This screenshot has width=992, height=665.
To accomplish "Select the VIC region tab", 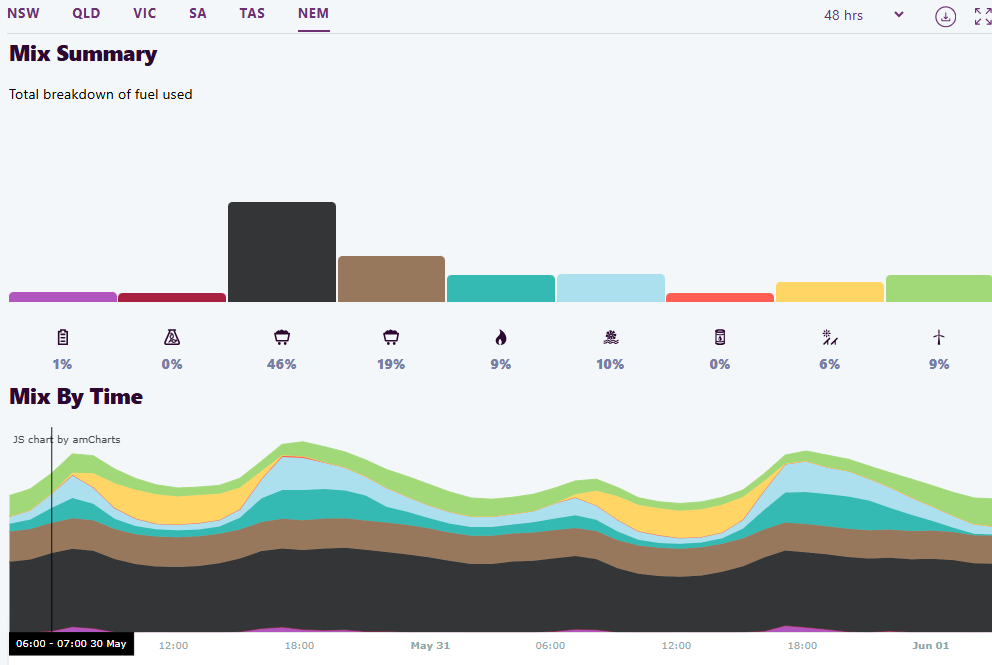I will tap(145, 14).
